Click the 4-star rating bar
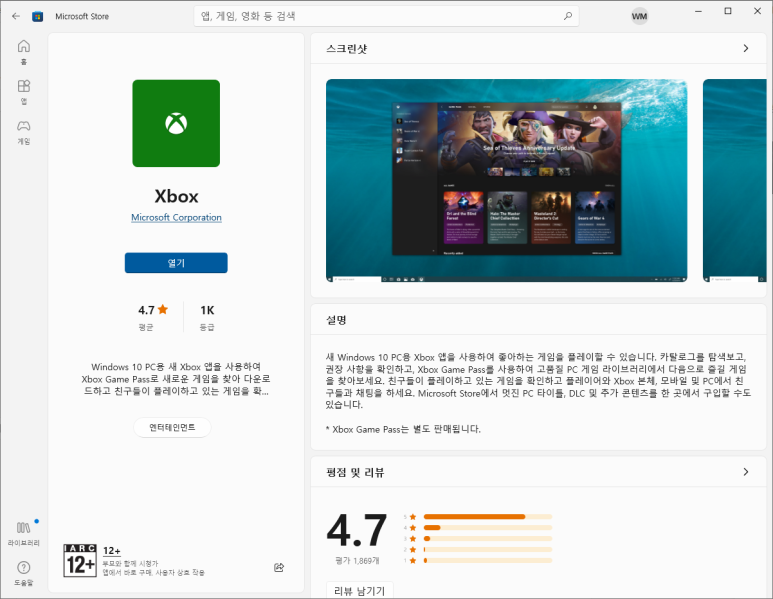This screenshot has height=599, width=773. [488, 528]
